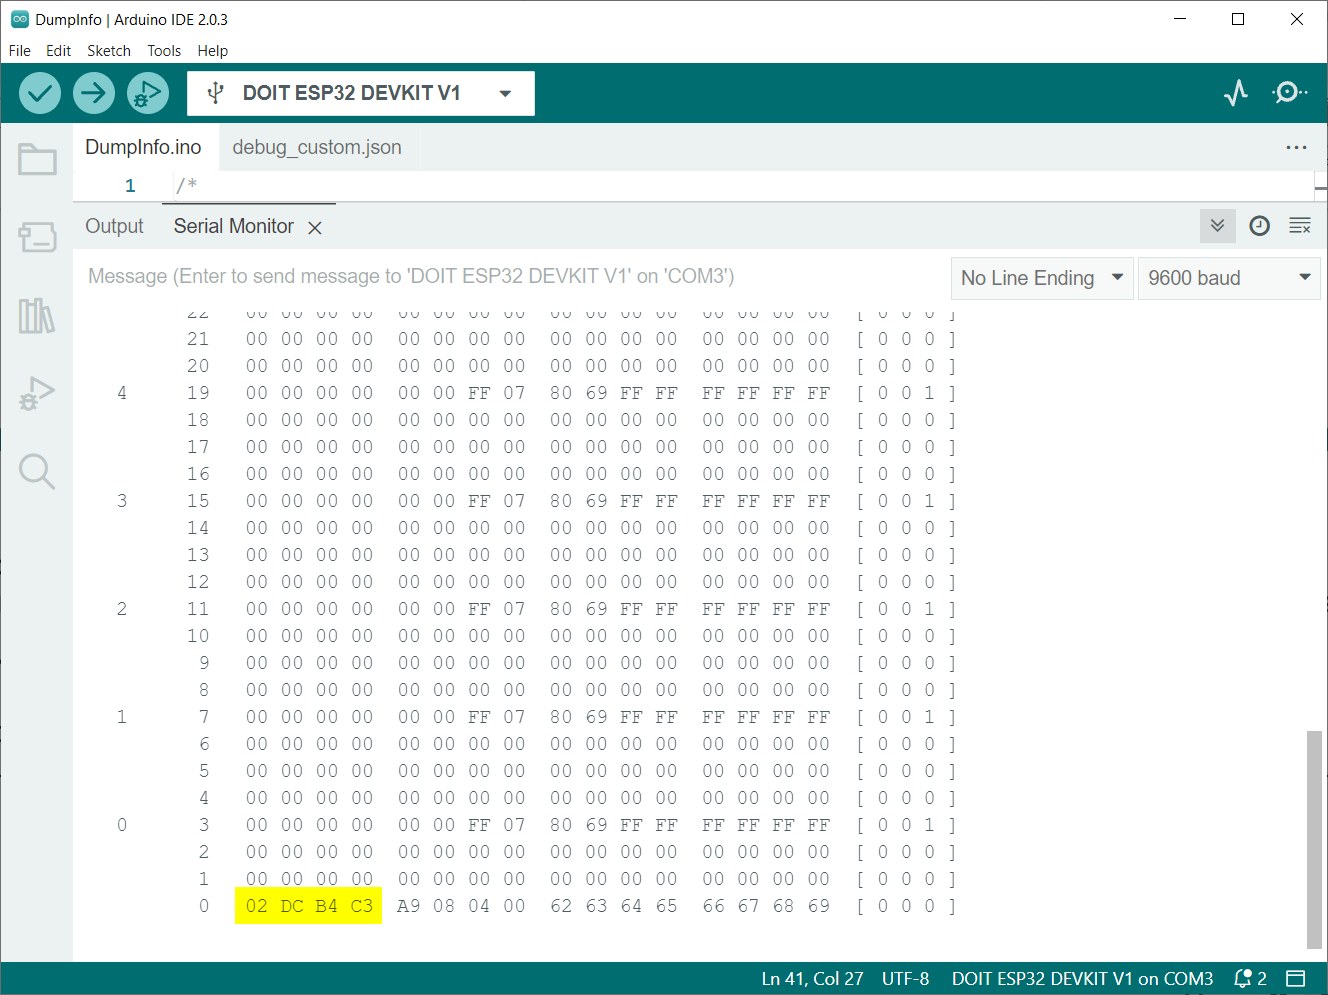1328x995 pixels.
Task: Click the Arduino IDE logo in the title bar
Action: click(x=20, y=19)
